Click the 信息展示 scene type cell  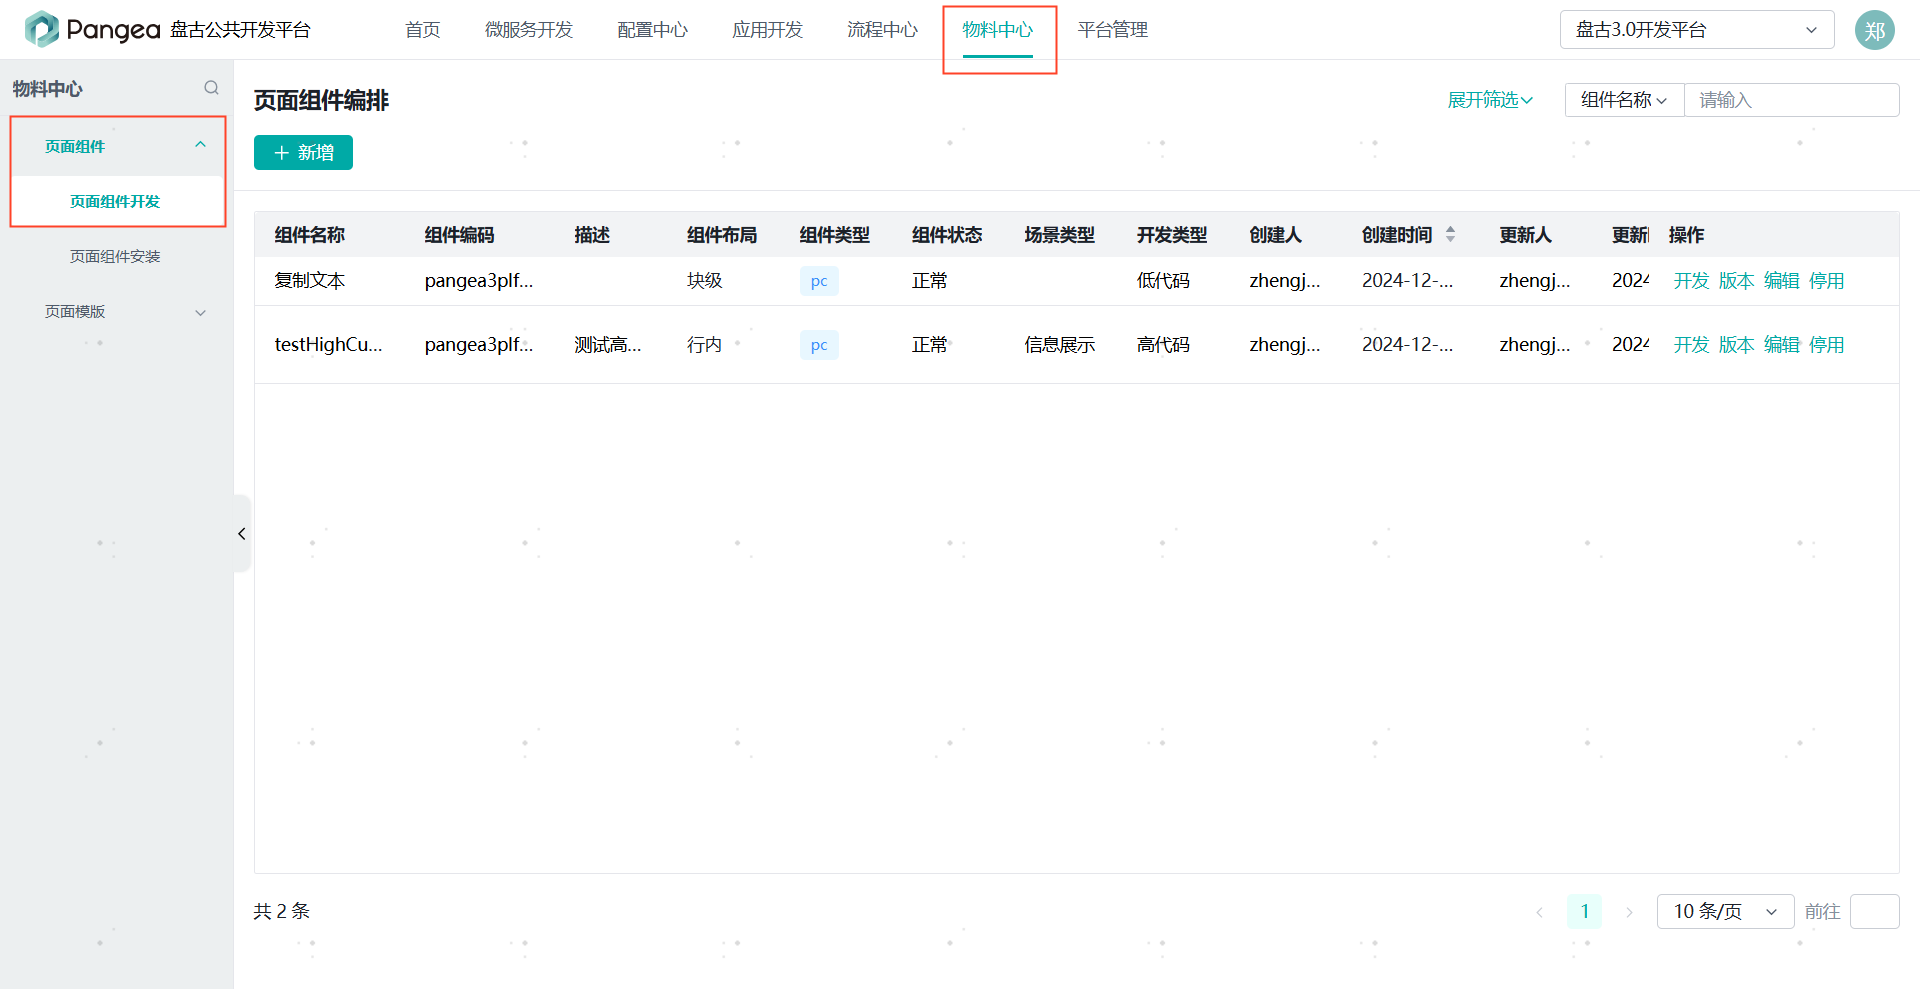1060,345
